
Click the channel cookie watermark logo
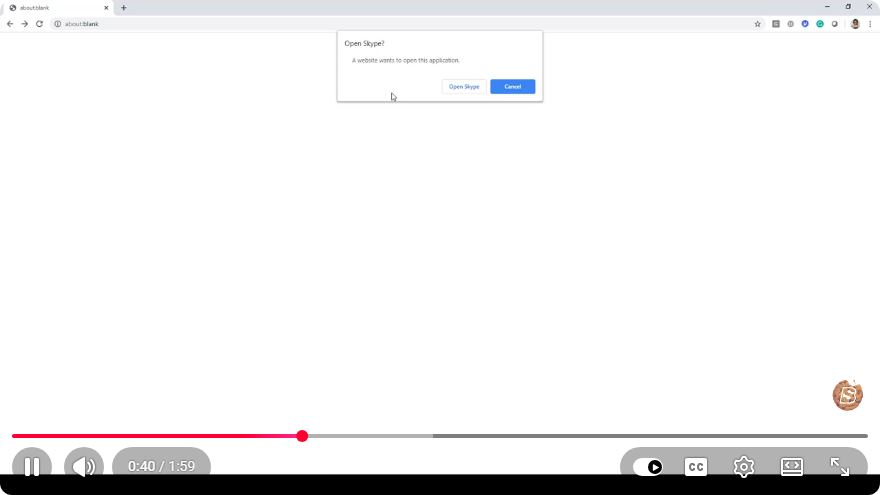(847, 395)
